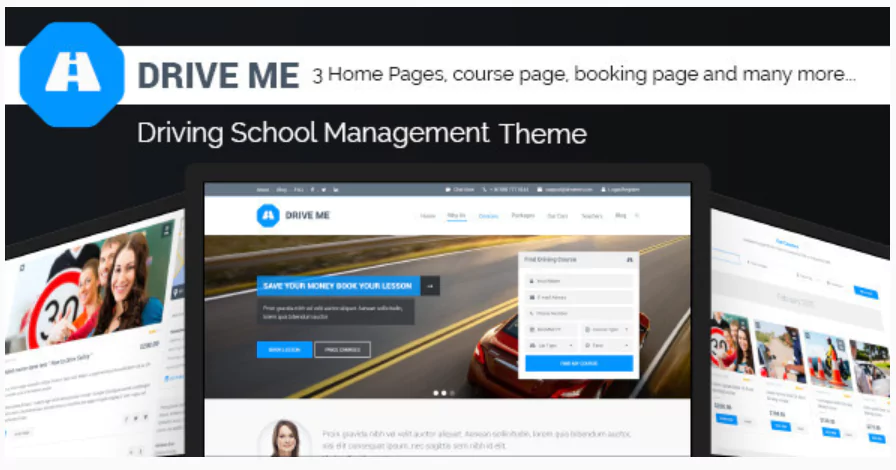Open the Chat Now link in the top bar
Screen dimensions: 896x470
pyautogui.click(x=460, y=189)
